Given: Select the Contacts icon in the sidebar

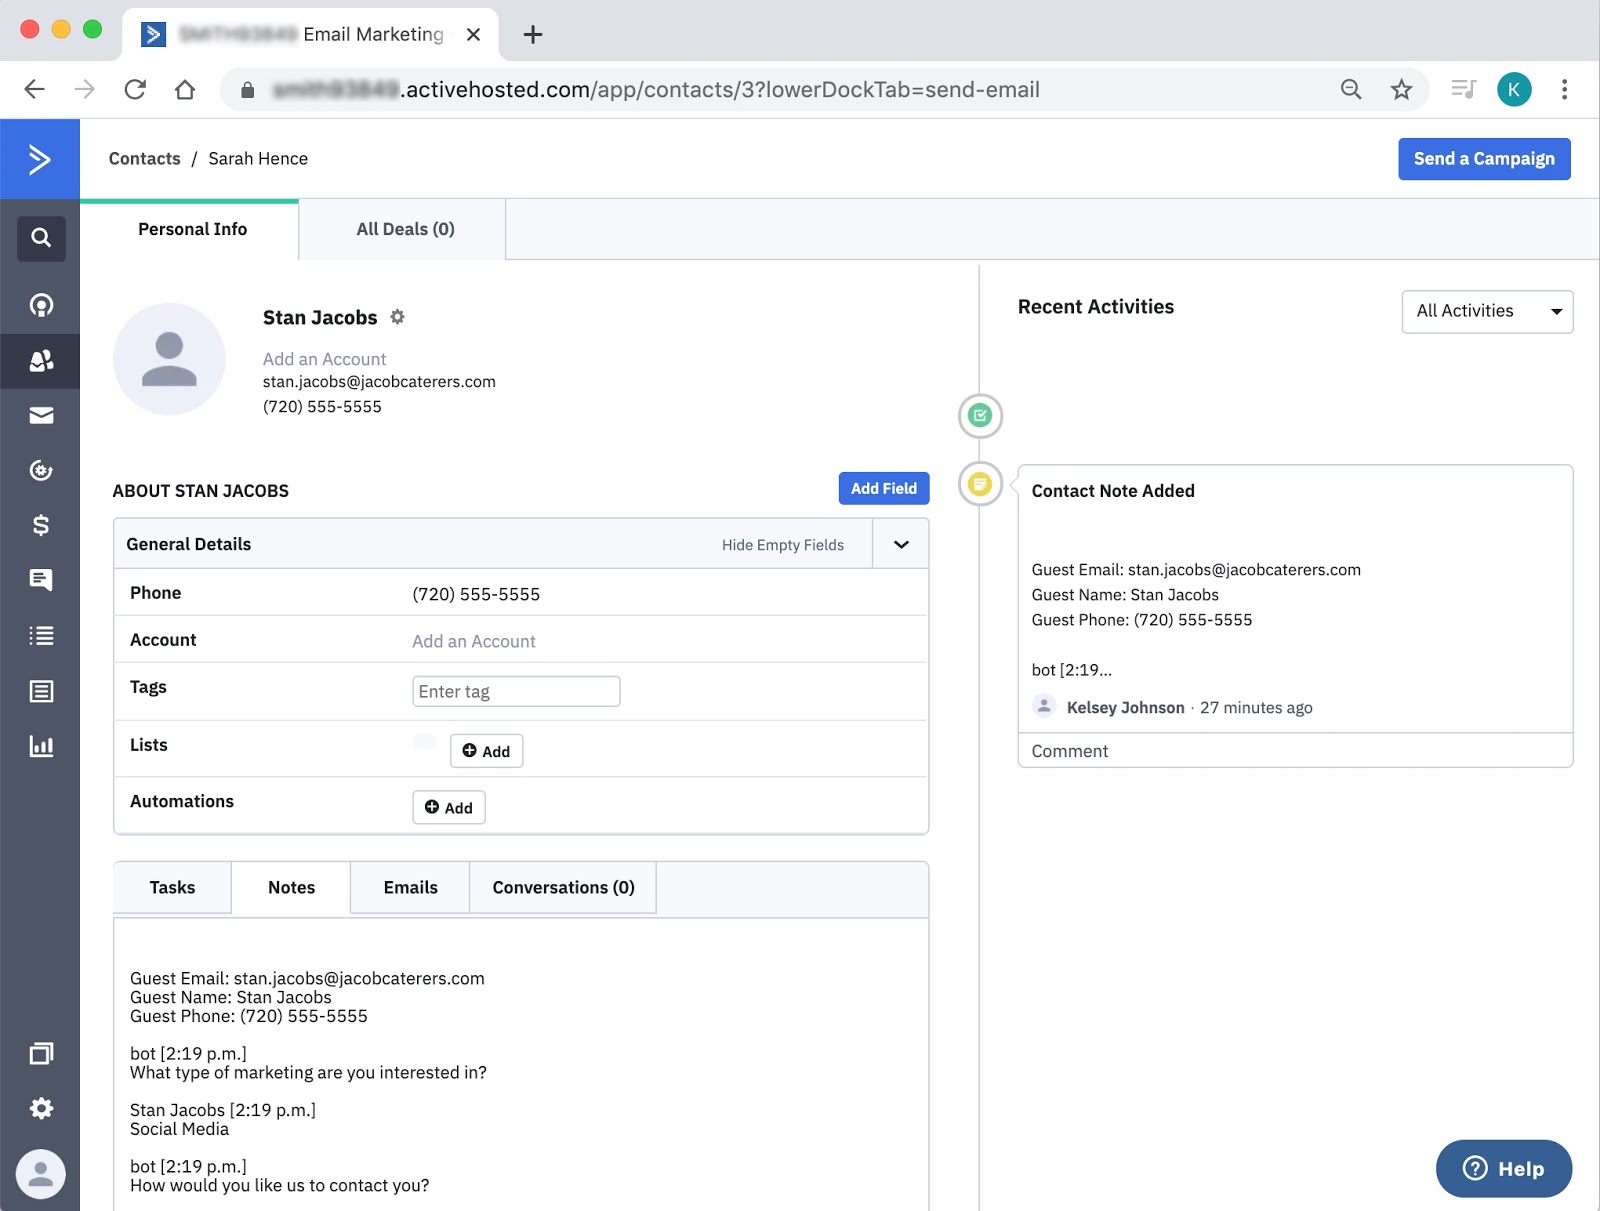Looking at the screenshot, I should pyautogui.click(x=40, y=361).
